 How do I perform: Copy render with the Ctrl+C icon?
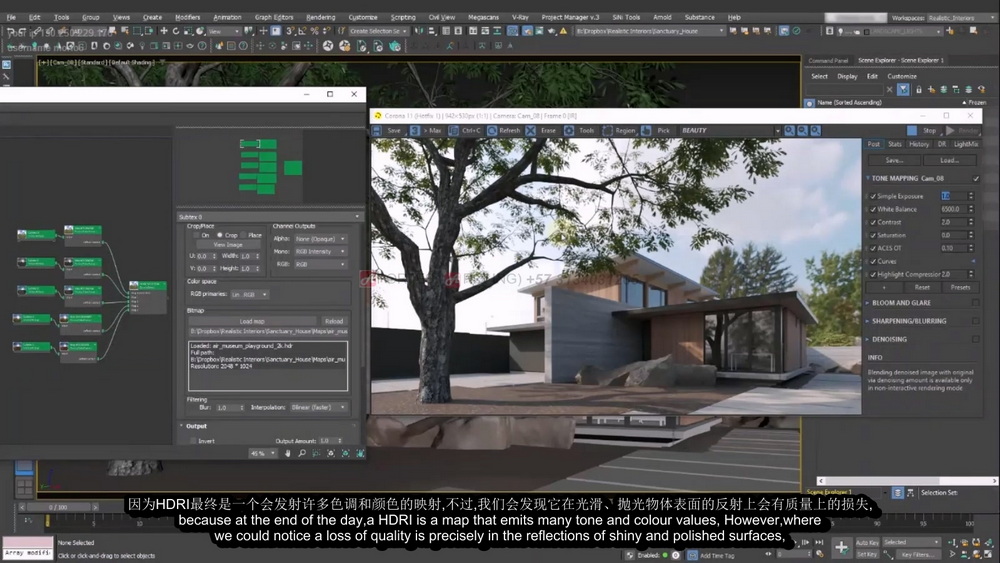tap(453, 131)
